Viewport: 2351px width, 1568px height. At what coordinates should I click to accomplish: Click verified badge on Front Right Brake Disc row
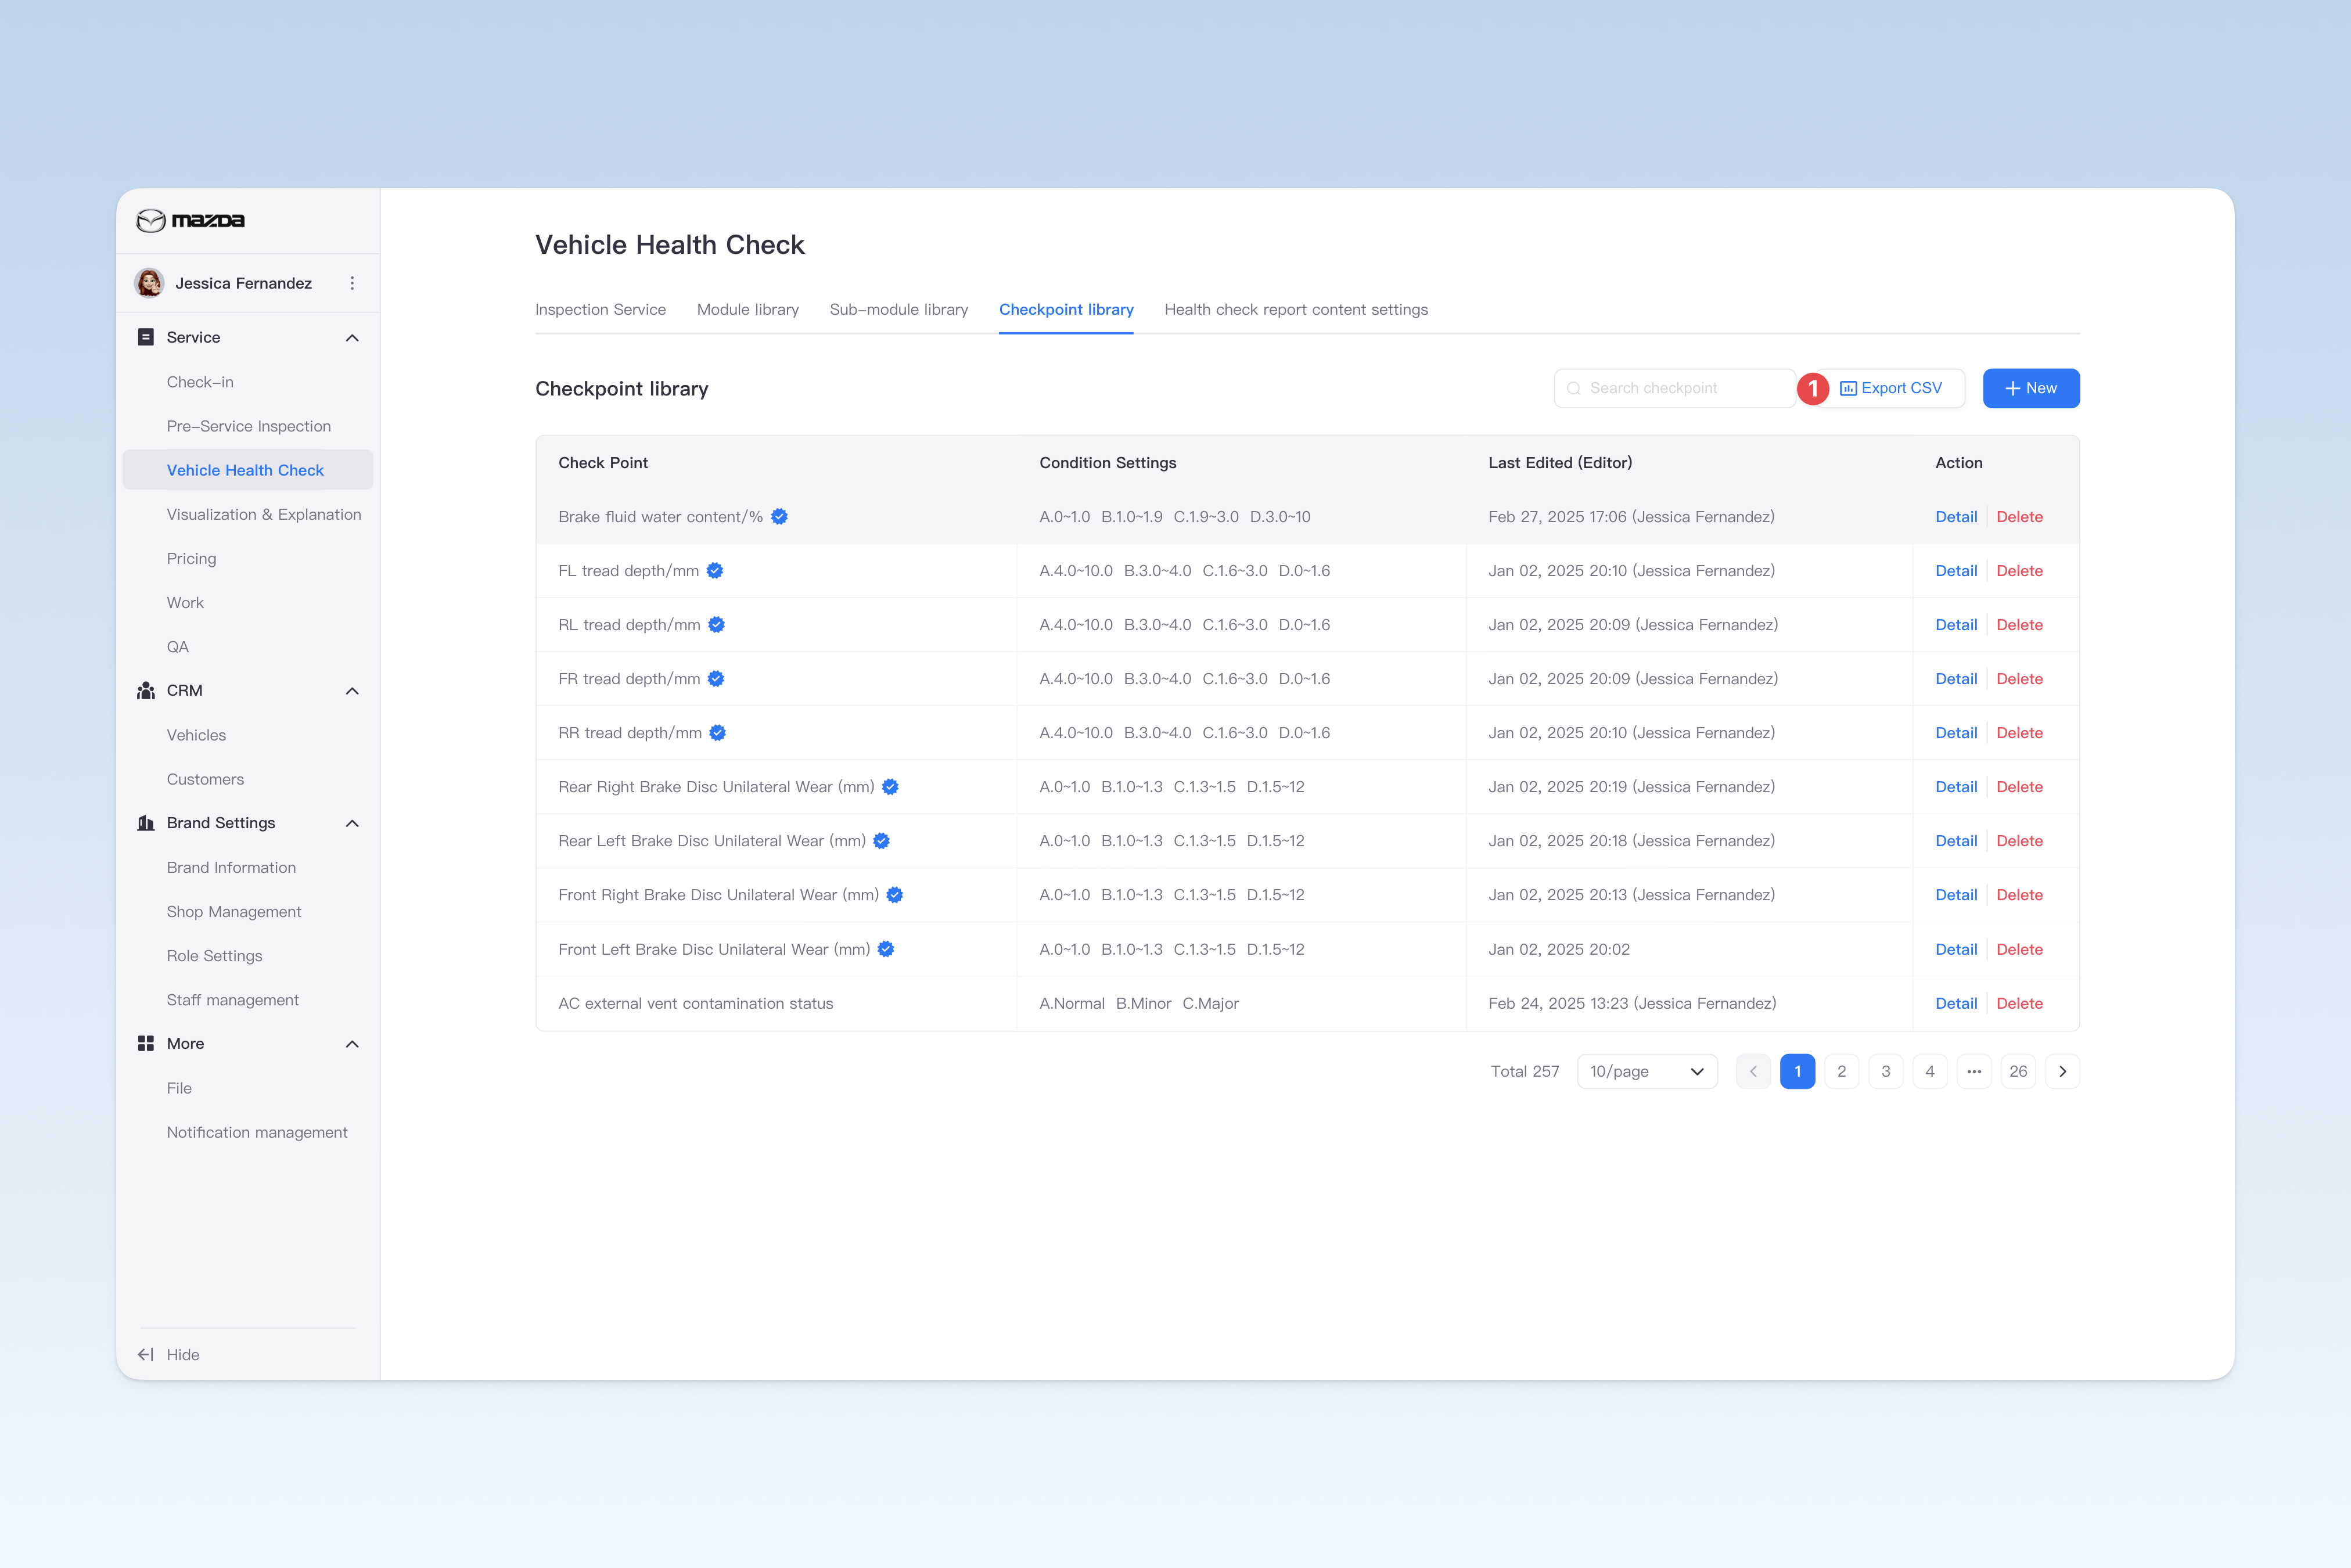(x=895, y=894)
